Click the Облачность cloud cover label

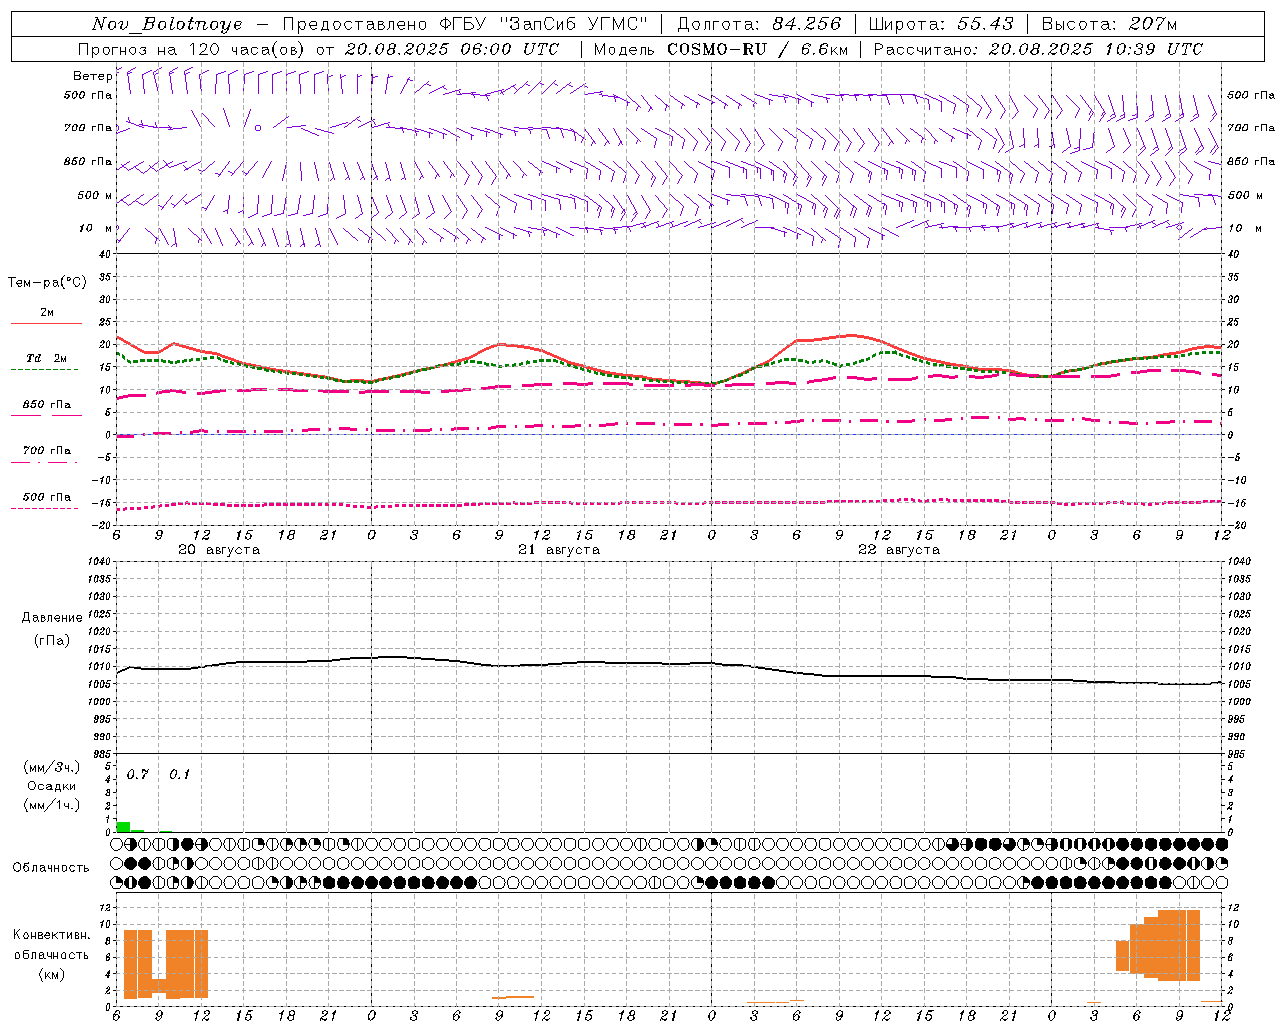tap(51, 868)
